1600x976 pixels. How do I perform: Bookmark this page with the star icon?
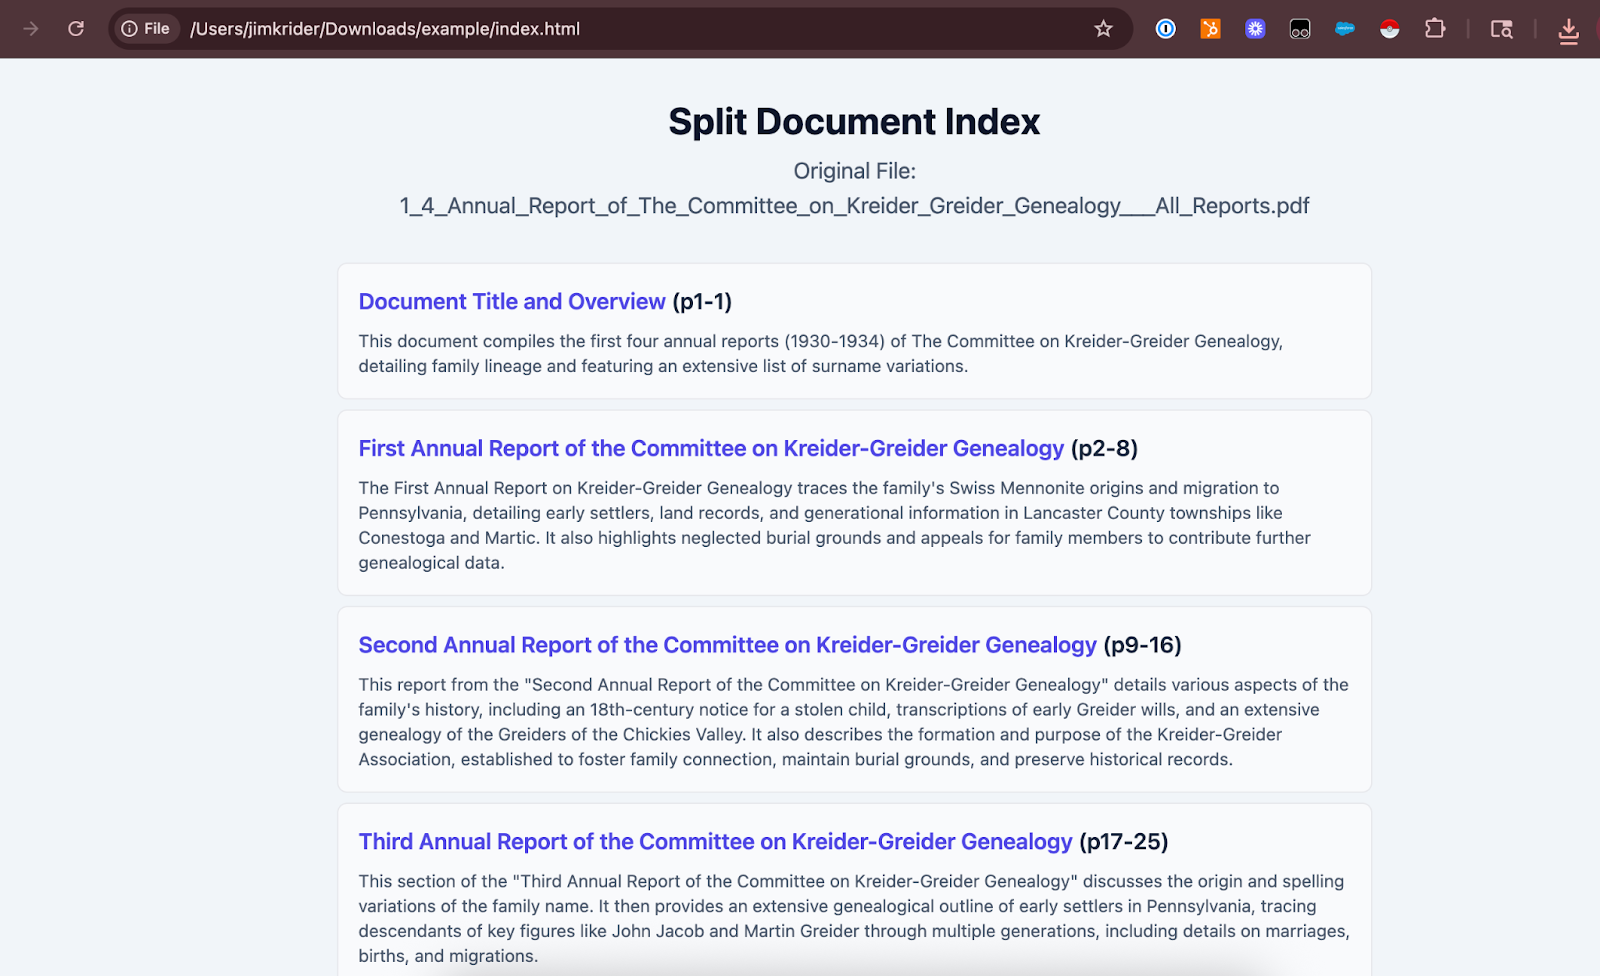[1103, 29]
